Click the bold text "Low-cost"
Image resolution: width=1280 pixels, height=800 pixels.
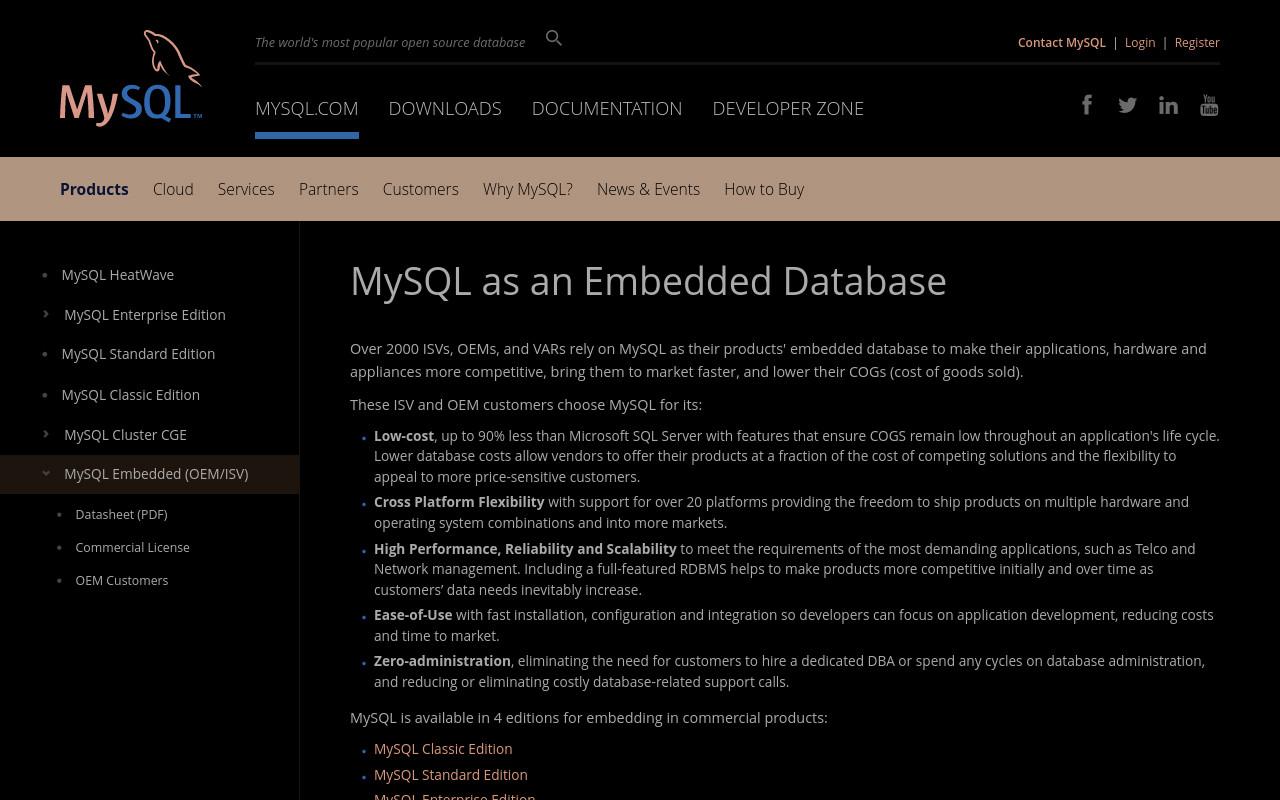click(404, 435)
